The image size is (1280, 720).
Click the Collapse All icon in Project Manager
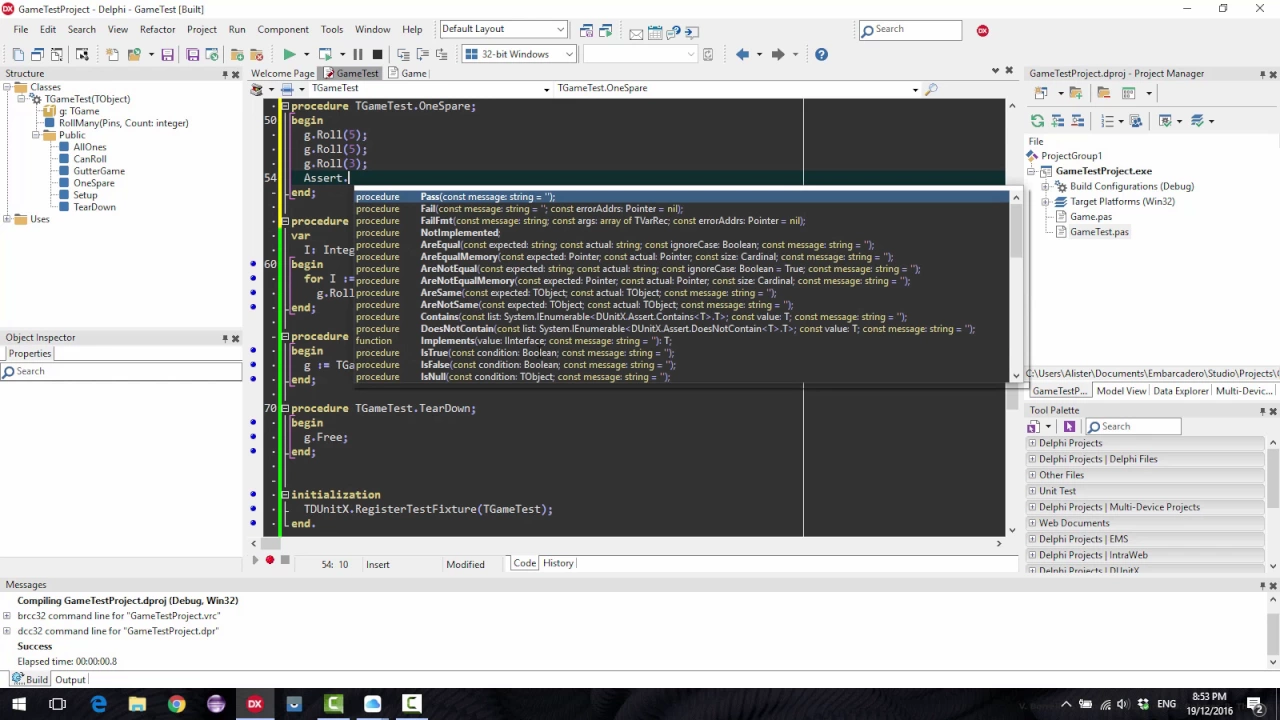point(1077,121)
